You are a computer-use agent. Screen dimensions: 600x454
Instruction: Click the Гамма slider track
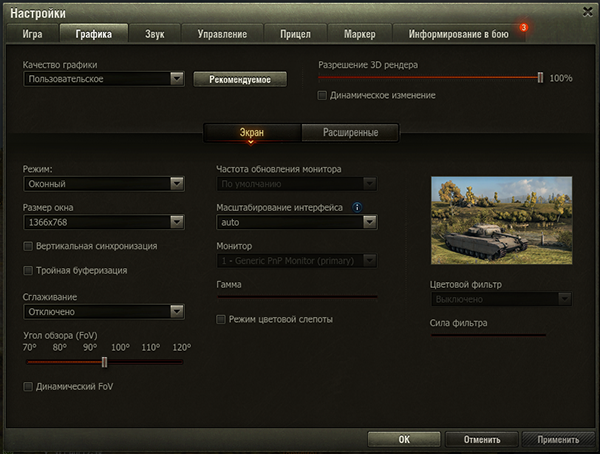click(297, 296)
